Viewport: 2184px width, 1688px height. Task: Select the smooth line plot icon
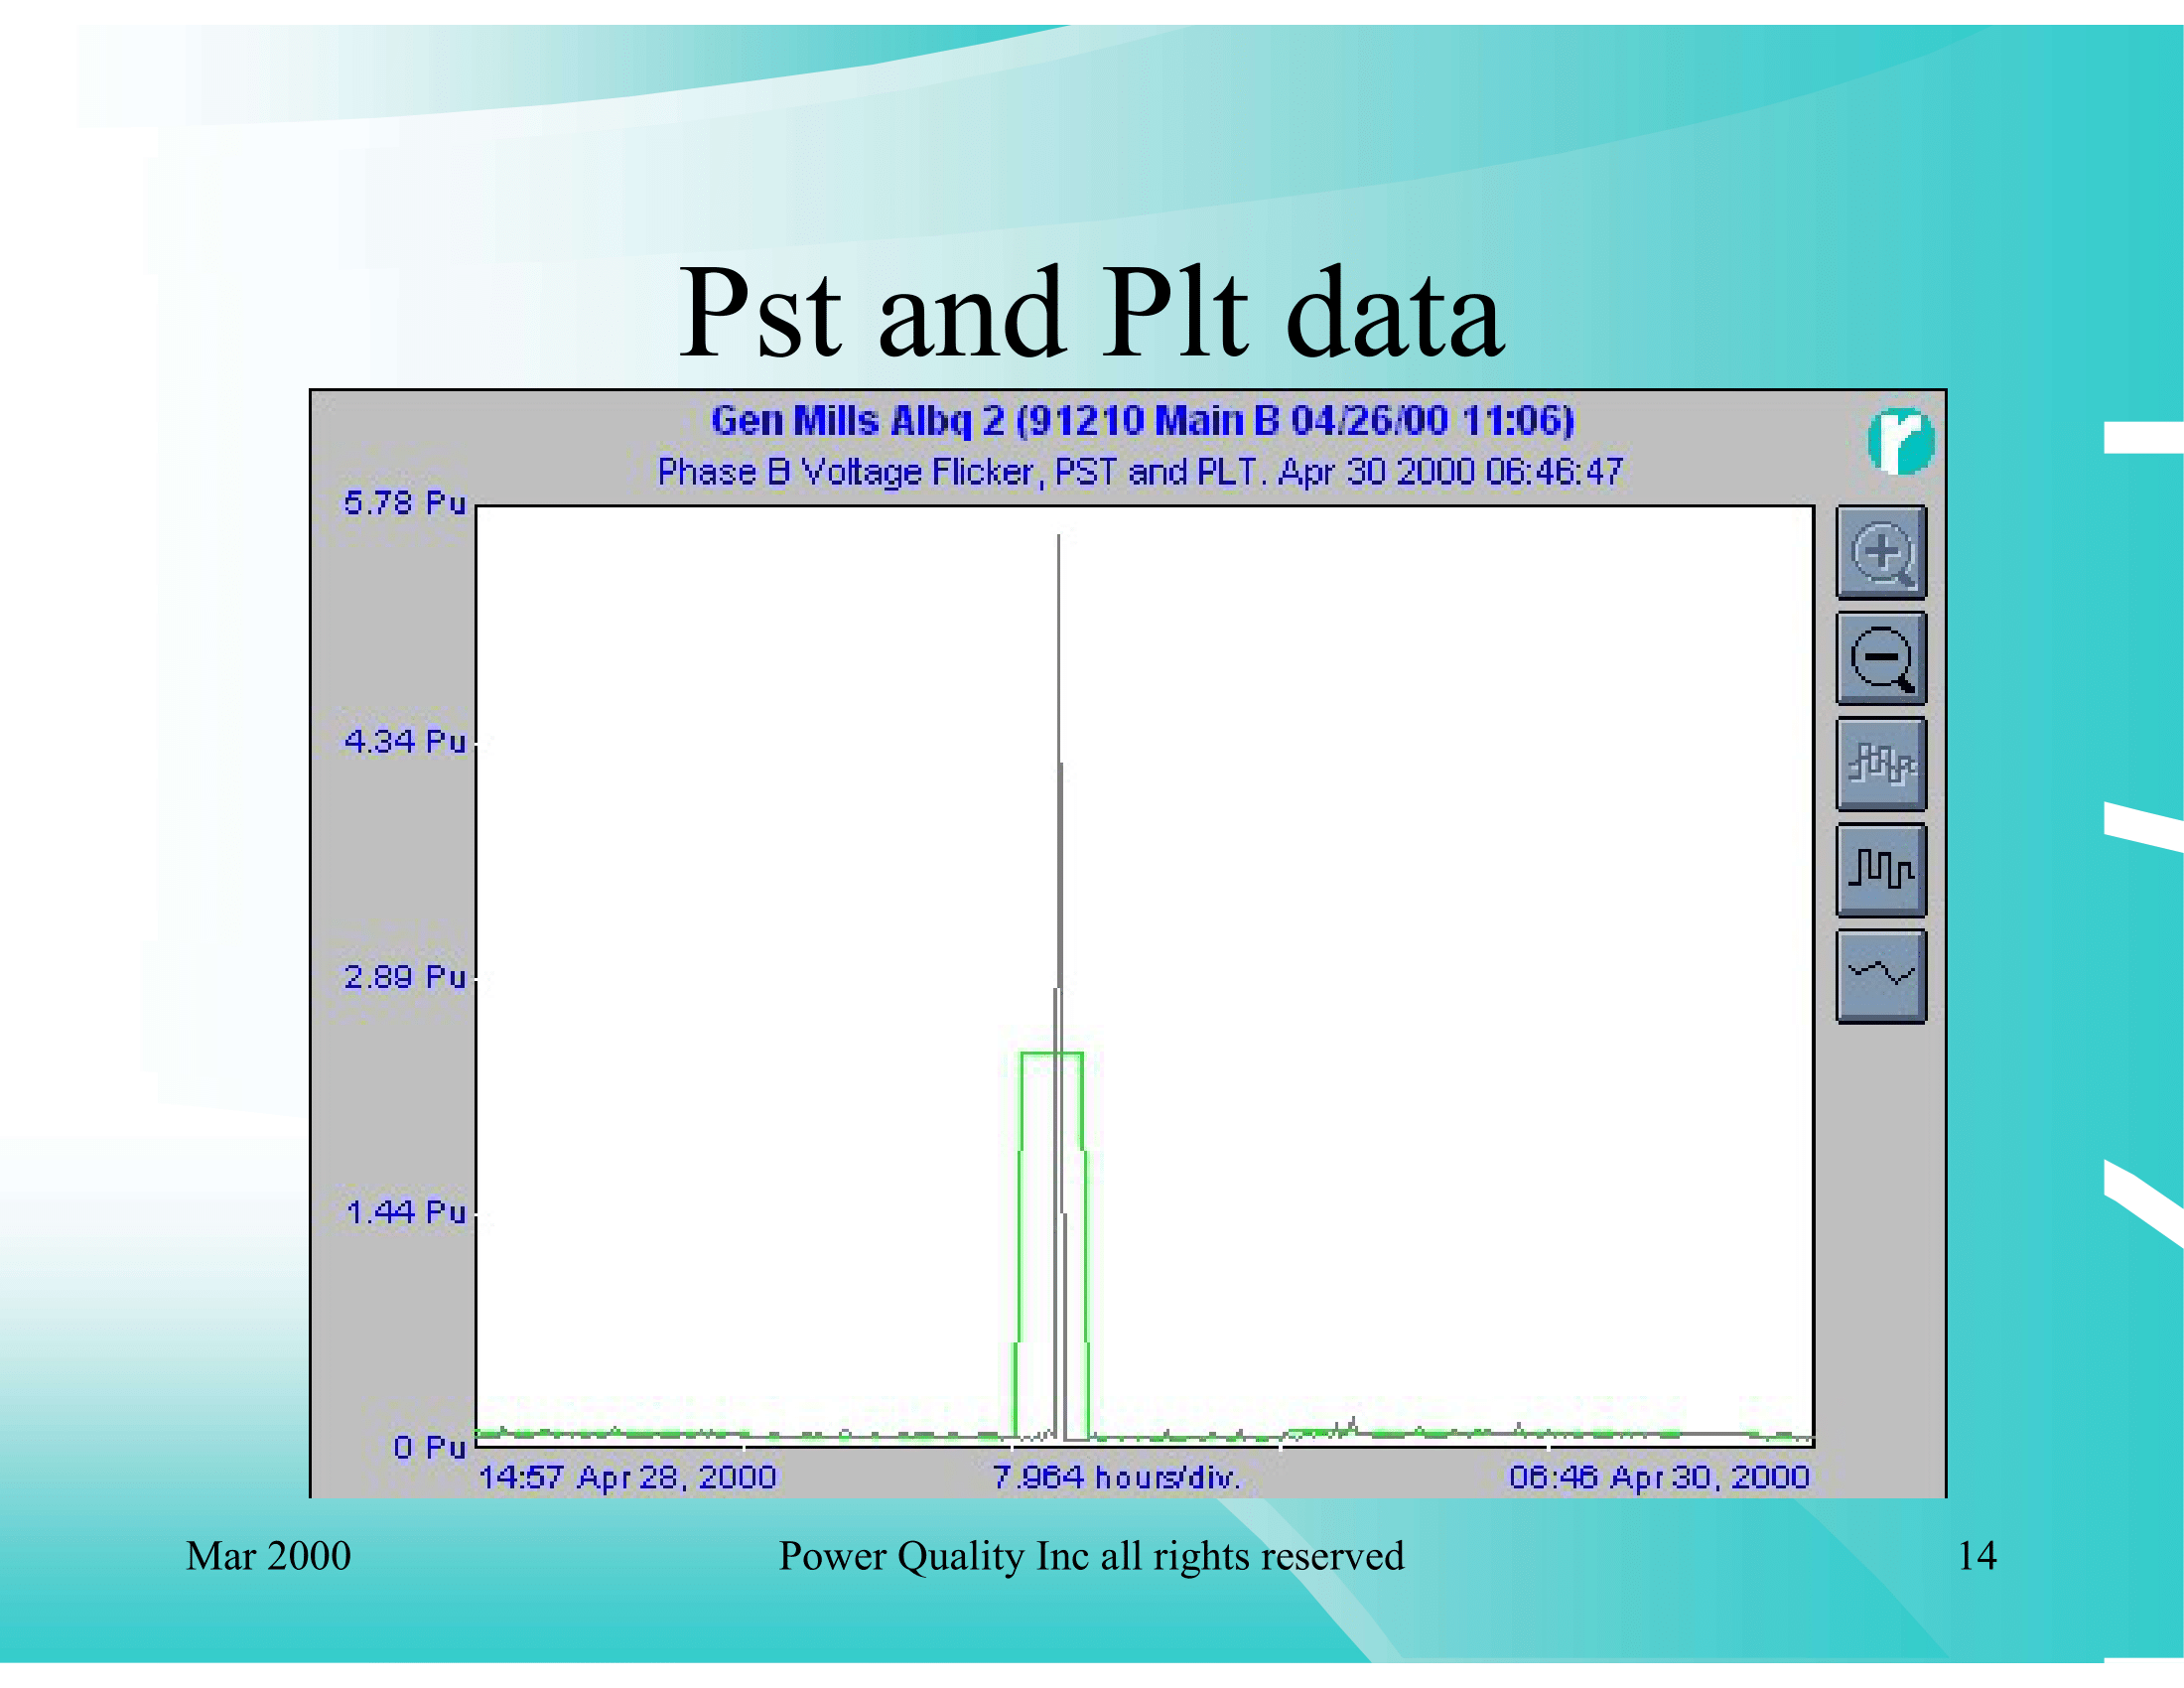1881,976
